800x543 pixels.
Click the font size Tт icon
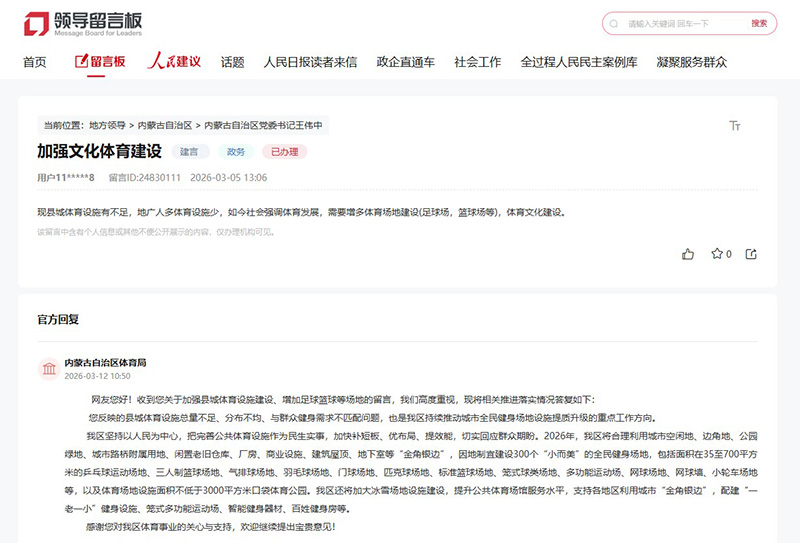click(x=735, y=126)
